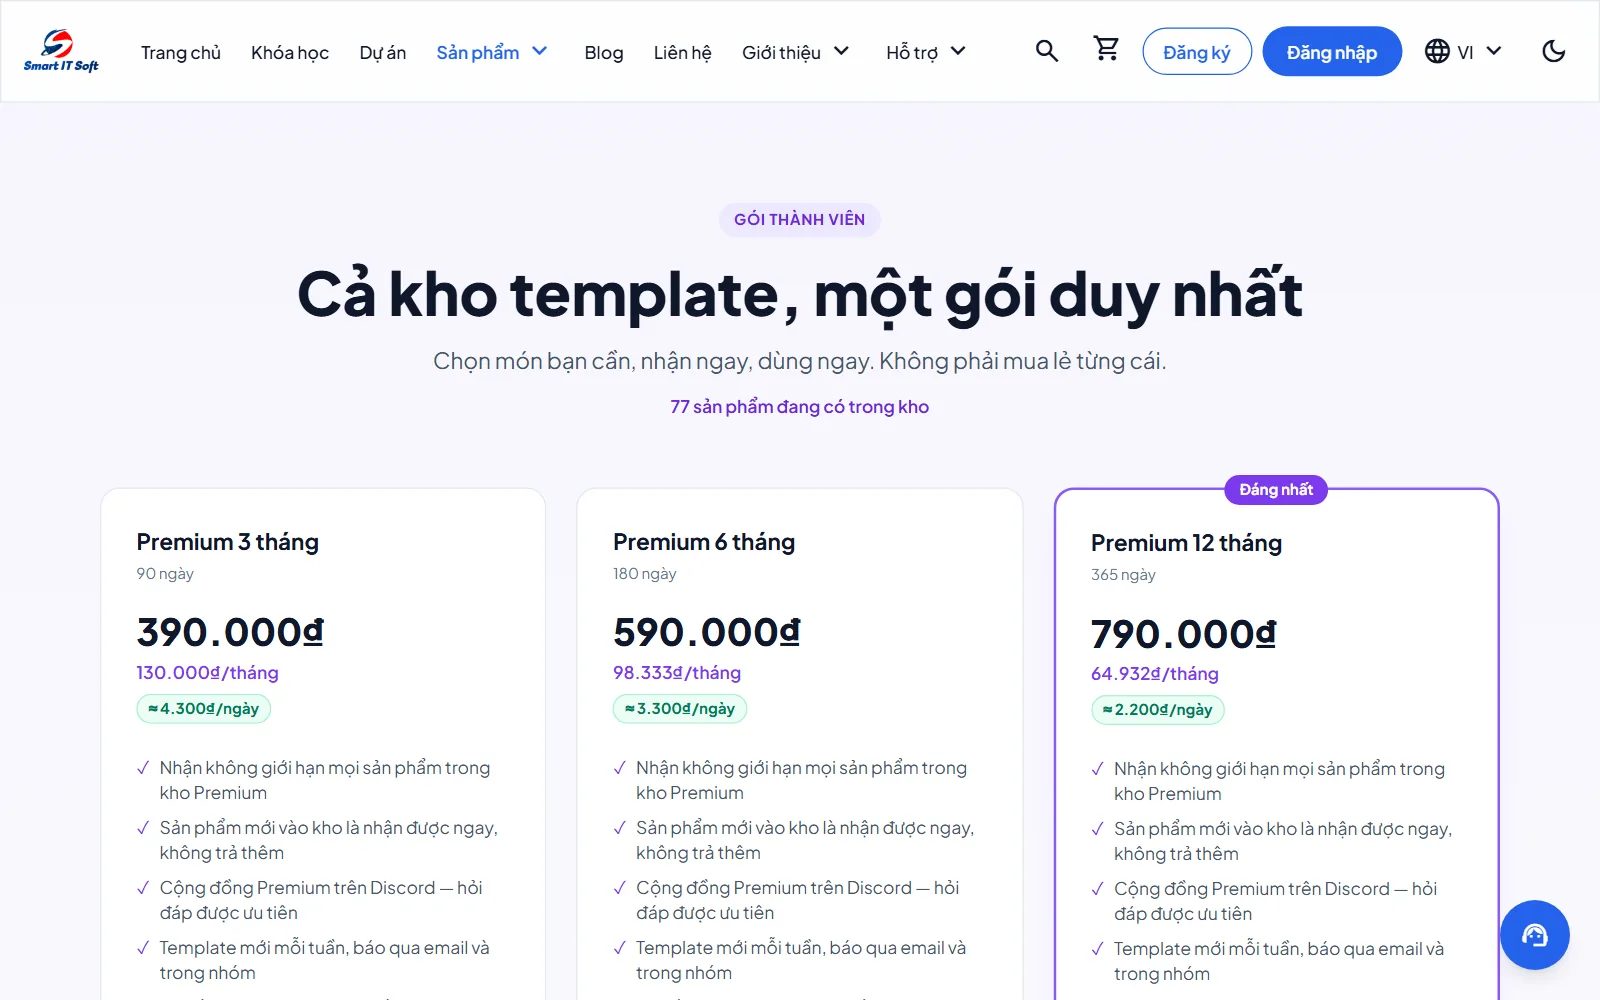Click the Sản phẩm menu label
Image resolution: width=1600 pixels, height=1000 pixels.
pyautogui.click(x=478, y=52)
